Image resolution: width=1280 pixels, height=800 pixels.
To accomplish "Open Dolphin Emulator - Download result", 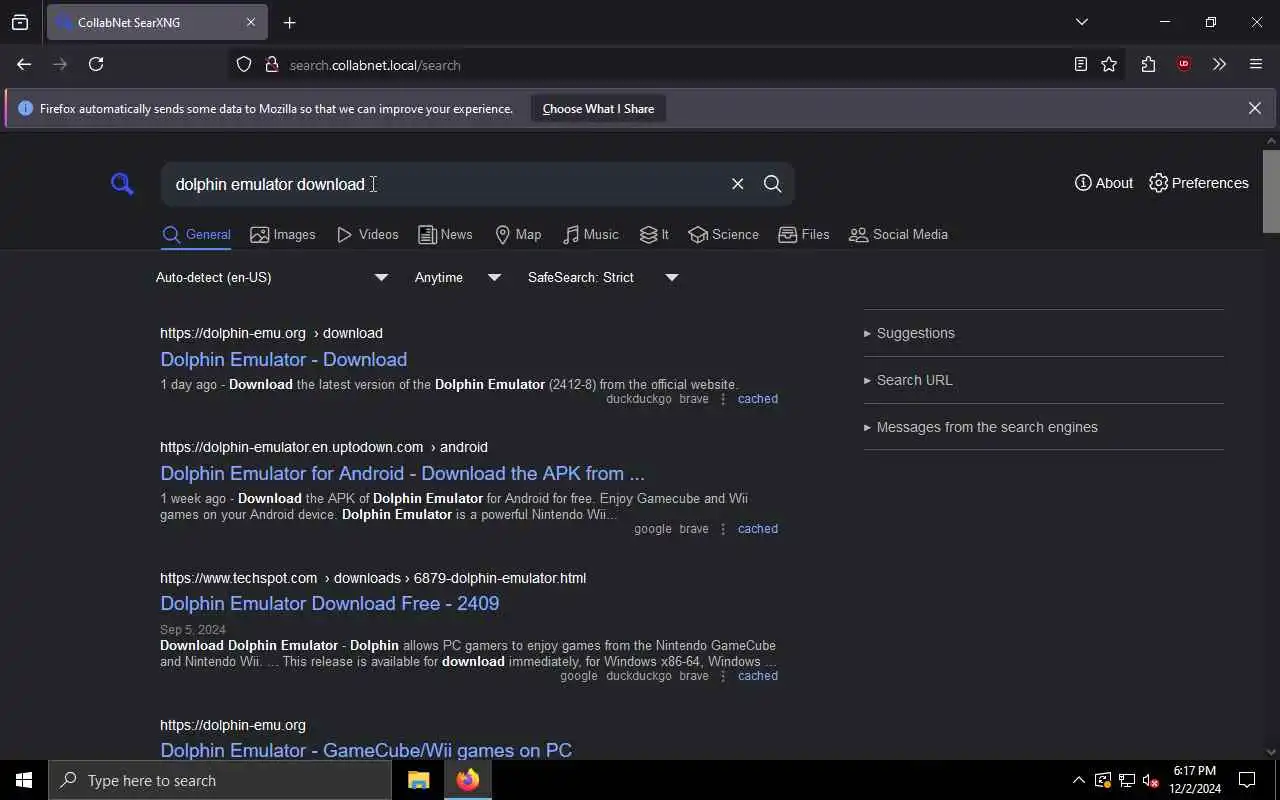I will tap(284, 359).
